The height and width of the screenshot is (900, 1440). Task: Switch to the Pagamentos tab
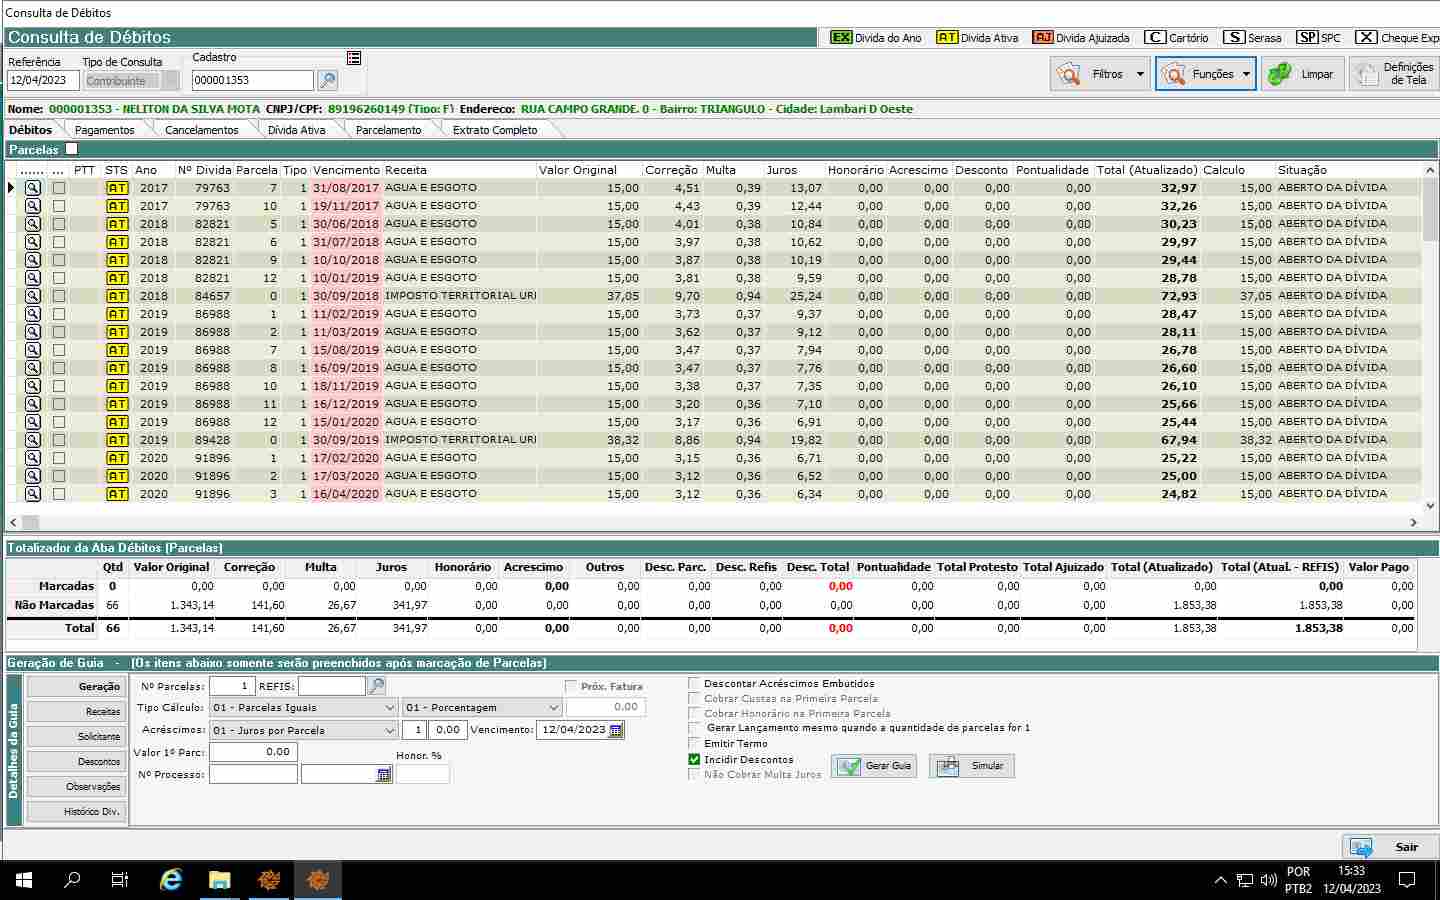click(x=104, y=130)
